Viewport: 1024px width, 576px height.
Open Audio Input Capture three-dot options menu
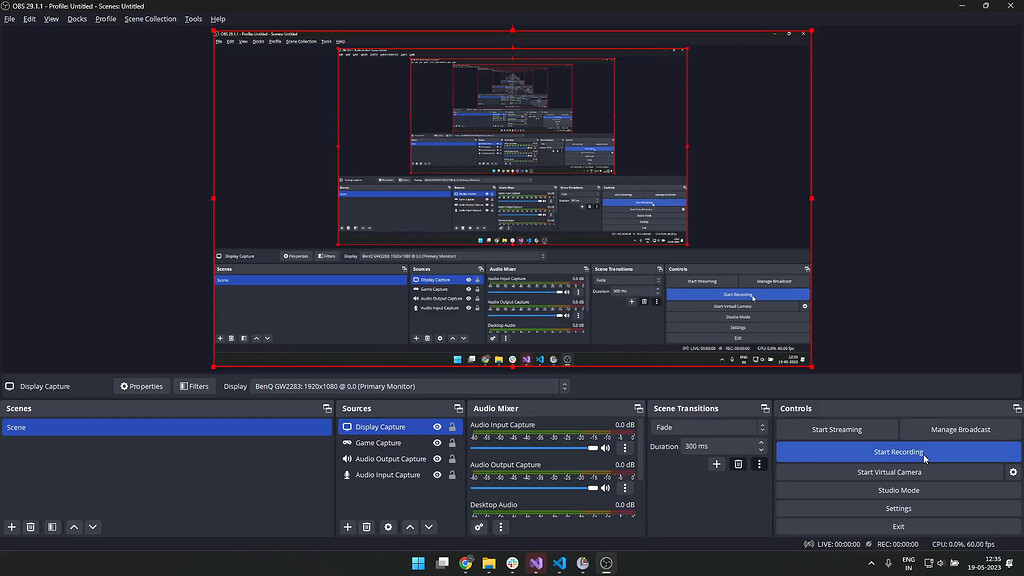[x=626, y=448]
